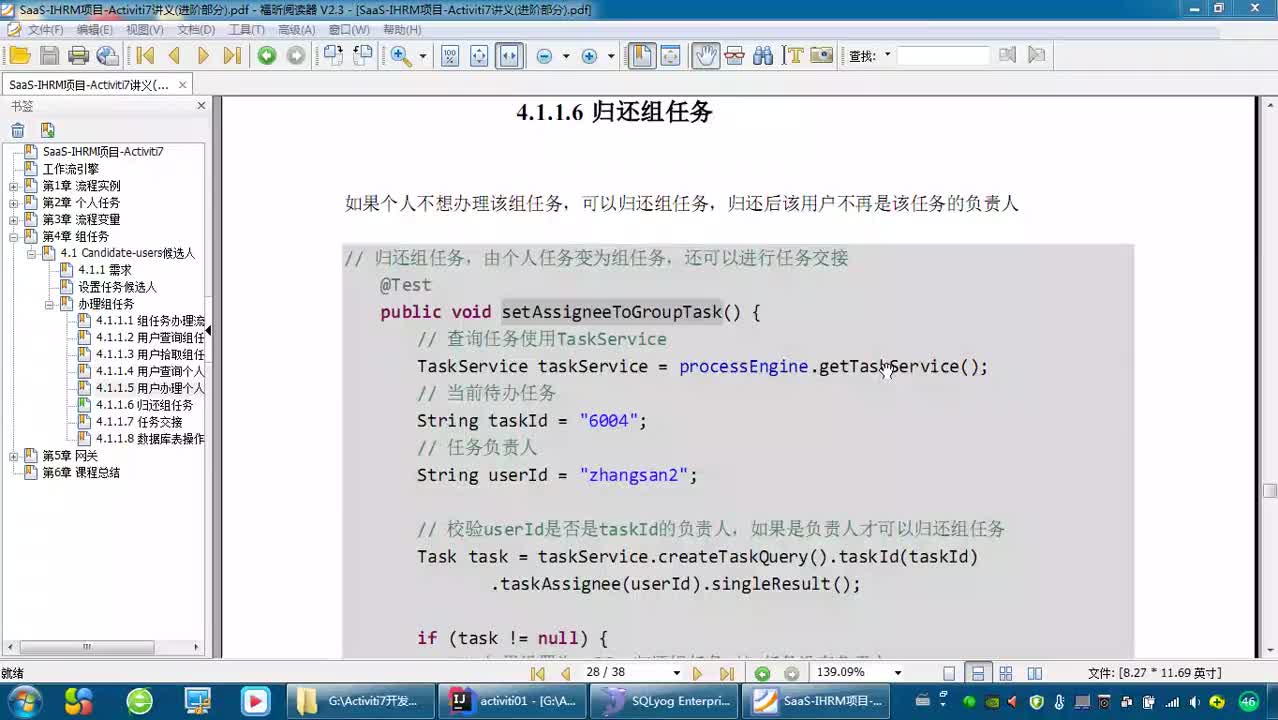The image size is (1278, 720).
Task: Open the 工具(T) menu
Action: pyautogui.click(x=246, y=30)
